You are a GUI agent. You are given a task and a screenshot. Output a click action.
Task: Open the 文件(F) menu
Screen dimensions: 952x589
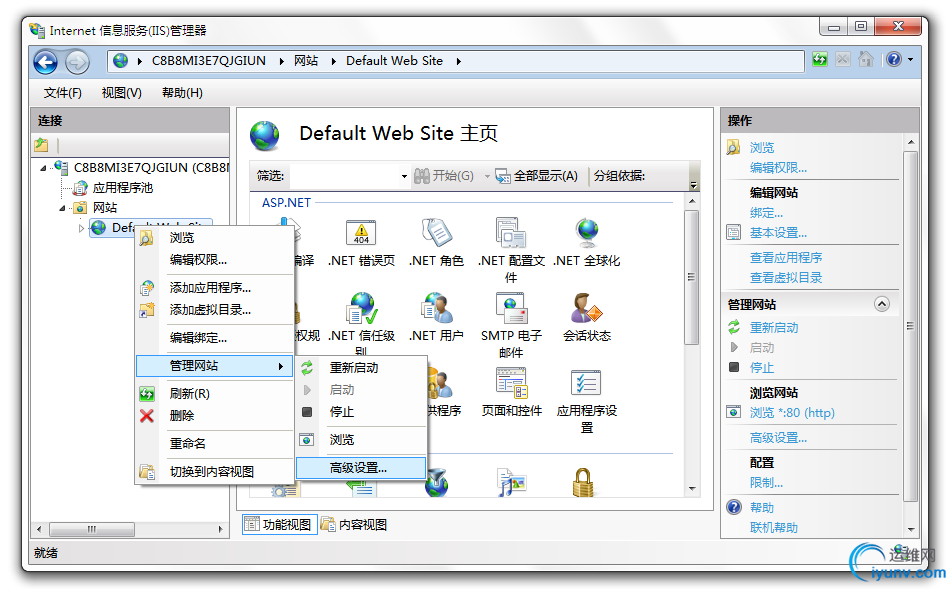pos(63,93)
